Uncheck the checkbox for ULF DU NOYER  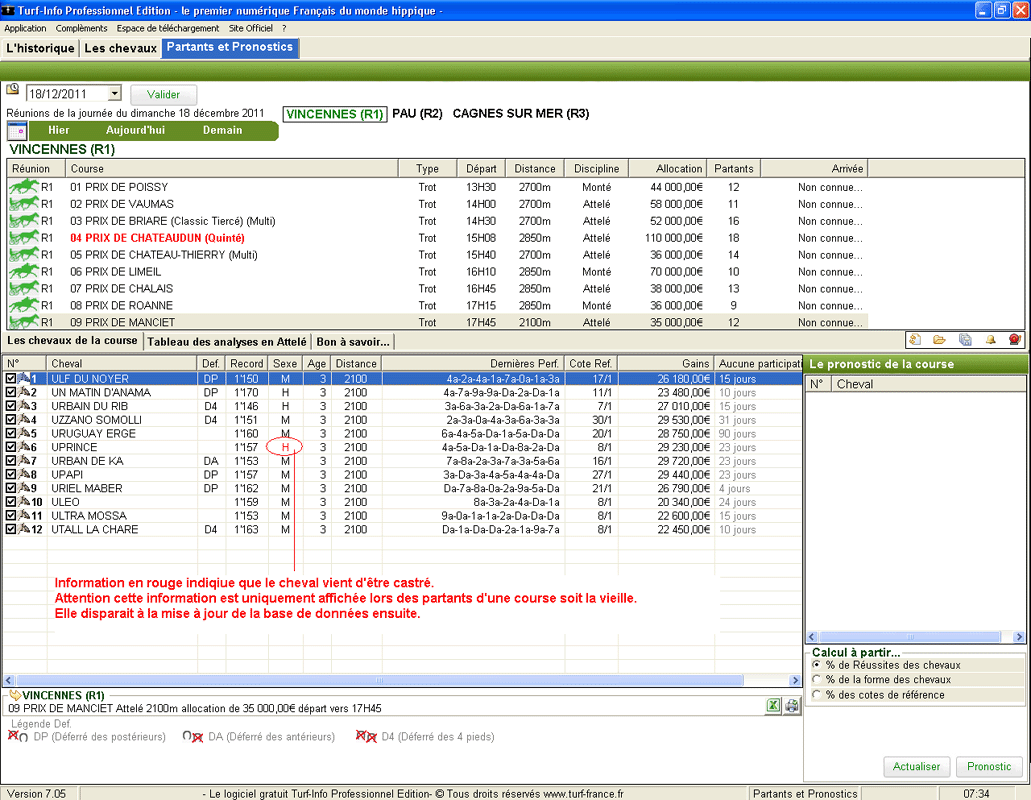tap(11, 379)
